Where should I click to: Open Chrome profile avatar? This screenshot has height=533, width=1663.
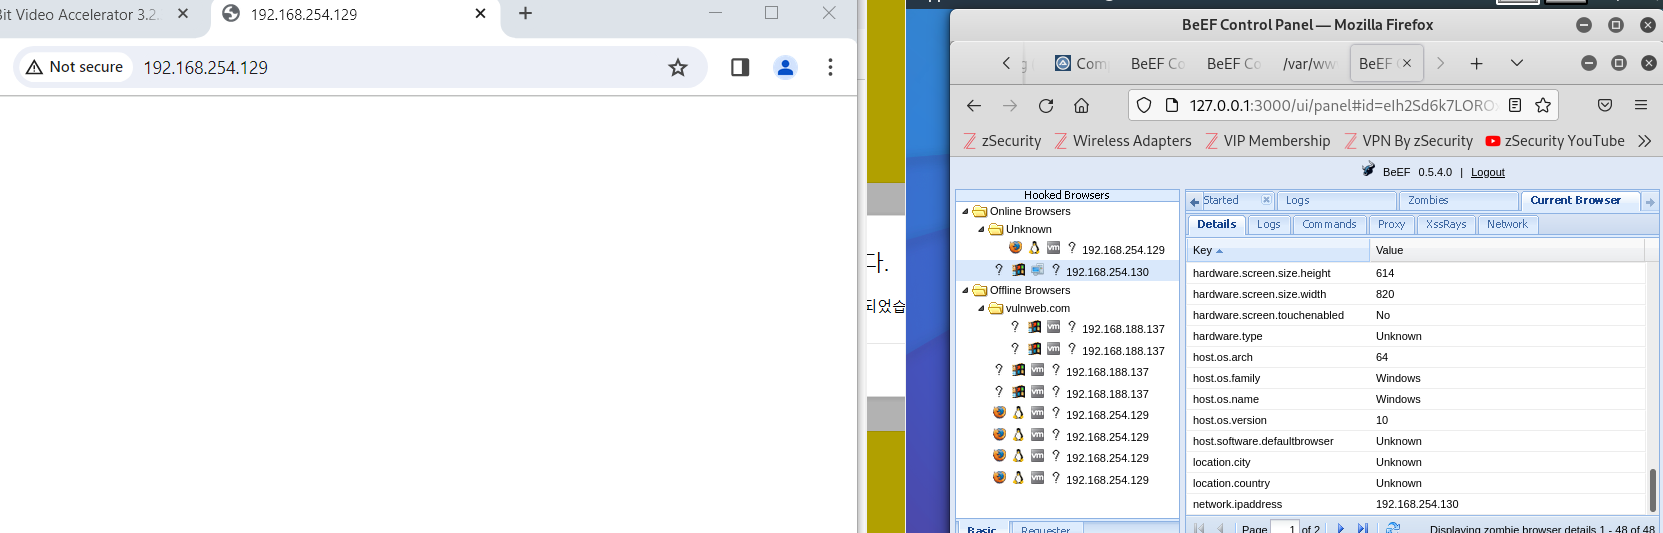pos(785,67)
